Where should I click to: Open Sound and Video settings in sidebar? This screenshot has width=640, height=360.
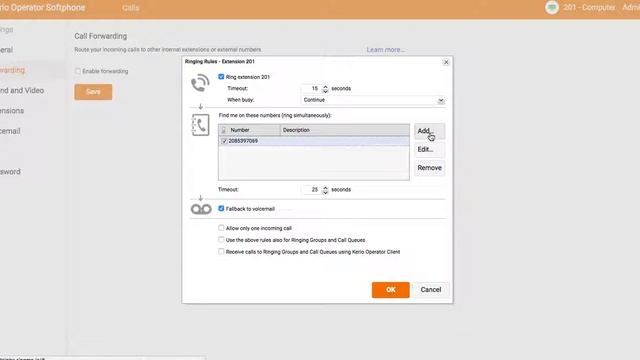pos(22,91)
